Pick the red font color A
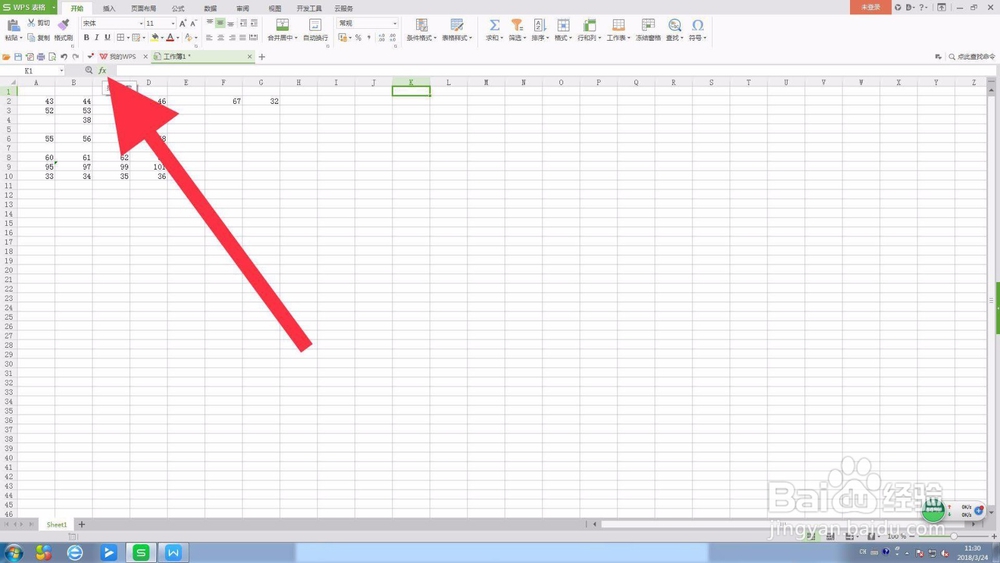This screenshot has height=563, width=1000. [170, 38]
